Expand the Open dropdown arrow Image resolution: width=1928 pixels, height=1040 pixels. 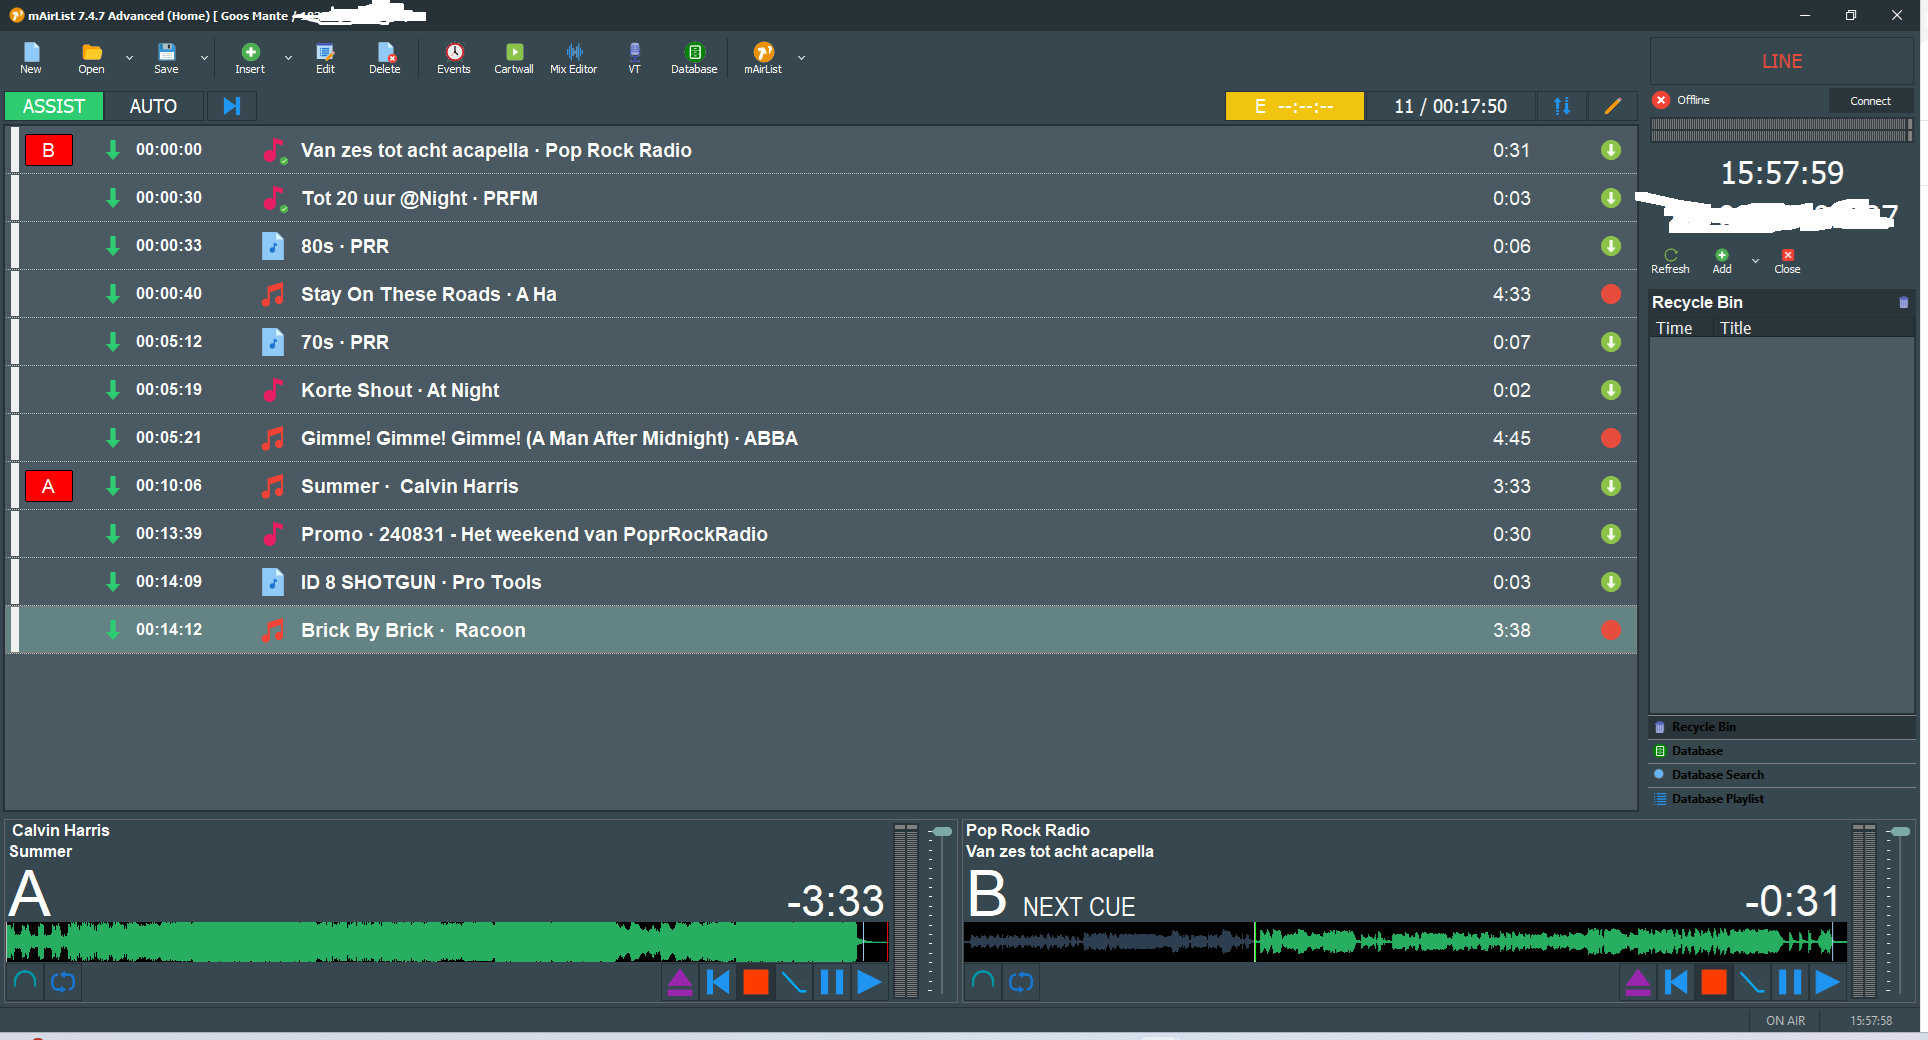click(x=129, y=59)
